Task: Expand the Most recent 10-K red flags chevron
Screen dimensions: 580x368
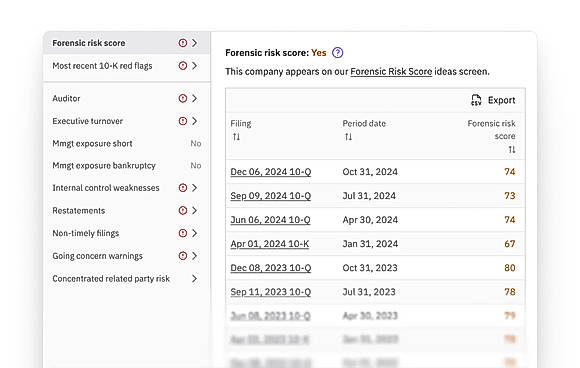Action: click(x=195, y=66)
